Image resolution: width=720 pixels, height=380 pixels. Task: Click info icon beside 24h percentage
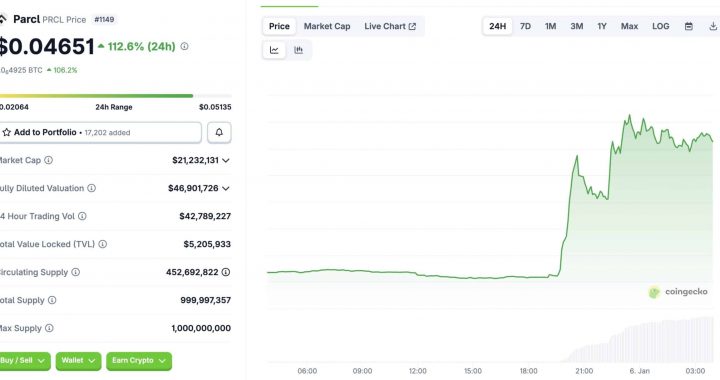(185, 46)
